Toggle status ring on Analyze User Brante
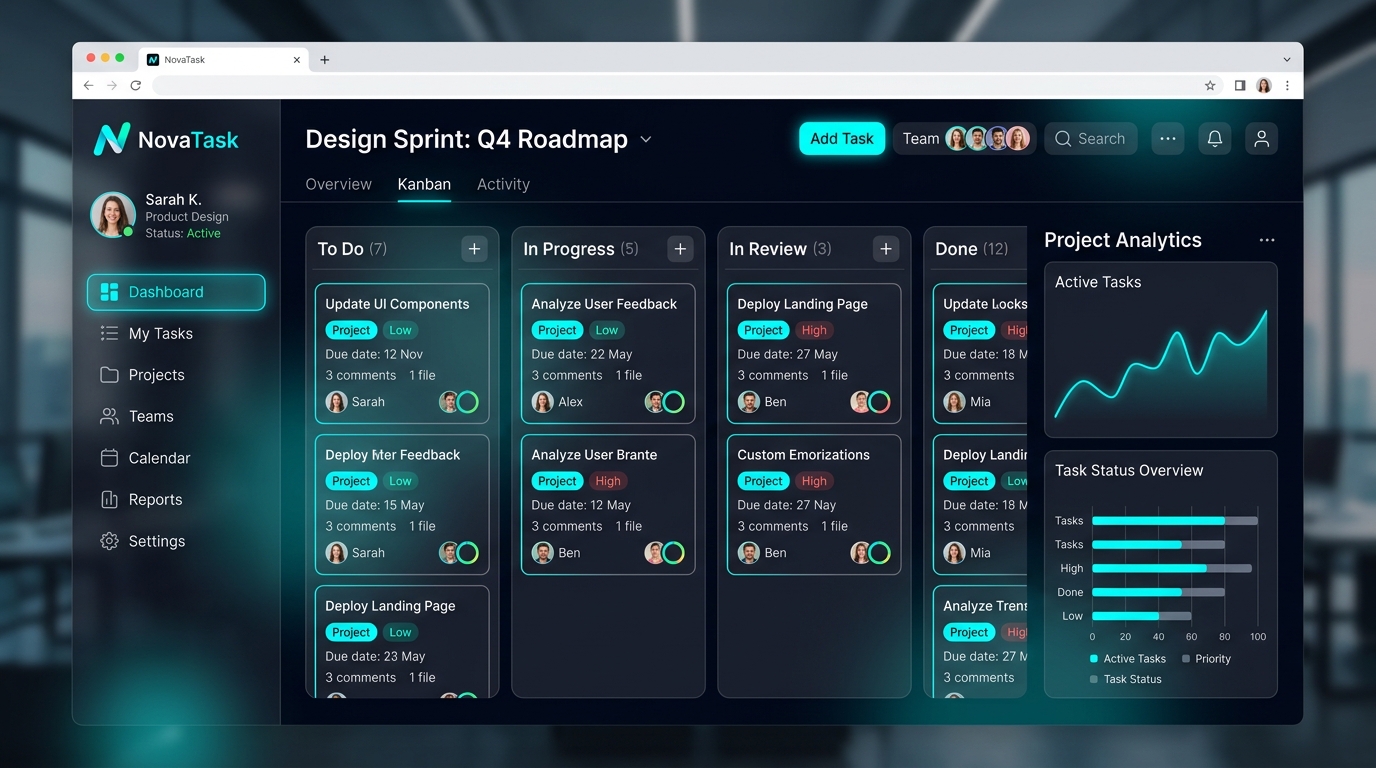This screenshot has width=1376, height=768. tap(673, 553)
